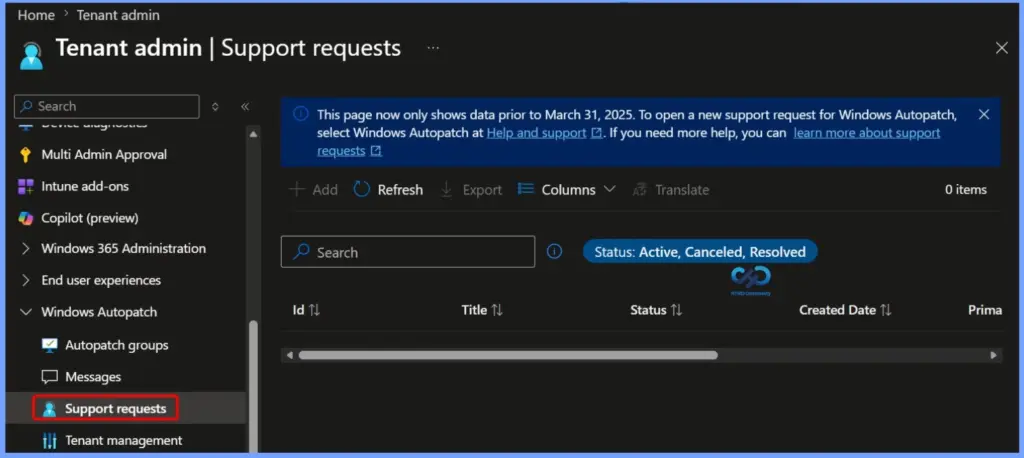This screenshot has width=1024, height=458.
Task: Click the Translate button
Action: (x=671, y=189)
